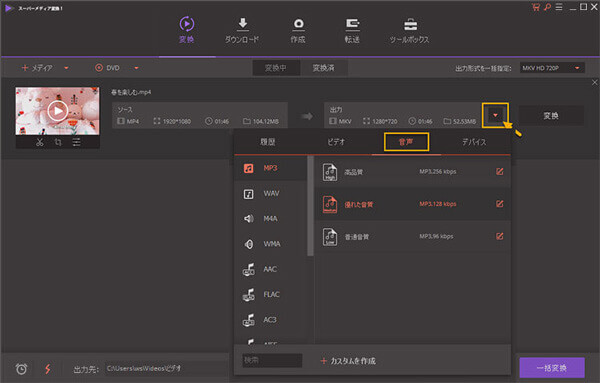Viewport: 600px width, 383px height.
Task: Select the MP3 format in the list
Action: [271, 168]
